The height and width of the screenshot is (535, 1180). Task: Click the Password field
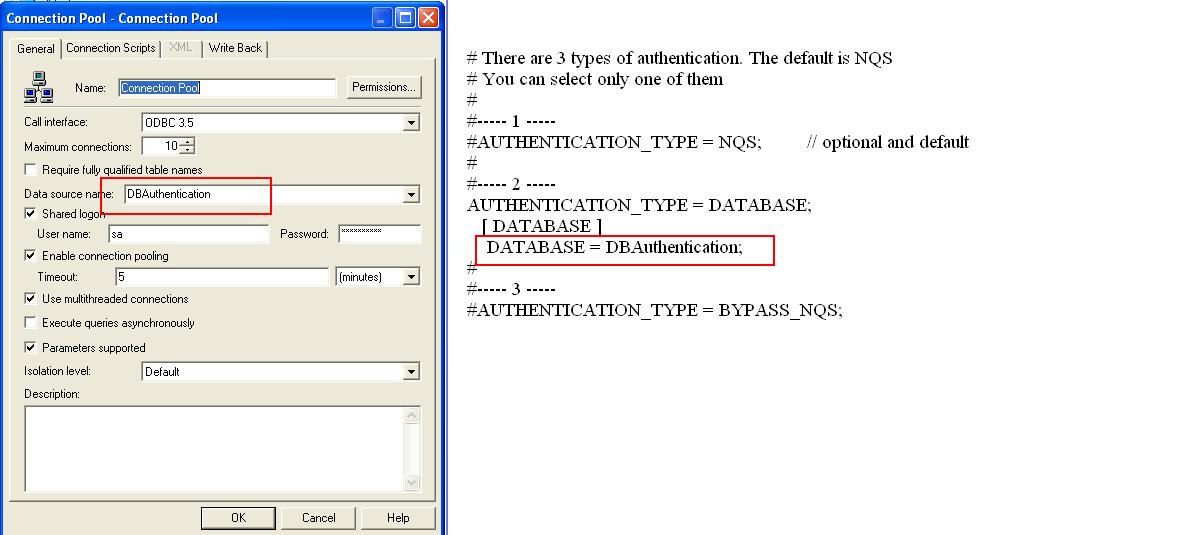[380, 234]
